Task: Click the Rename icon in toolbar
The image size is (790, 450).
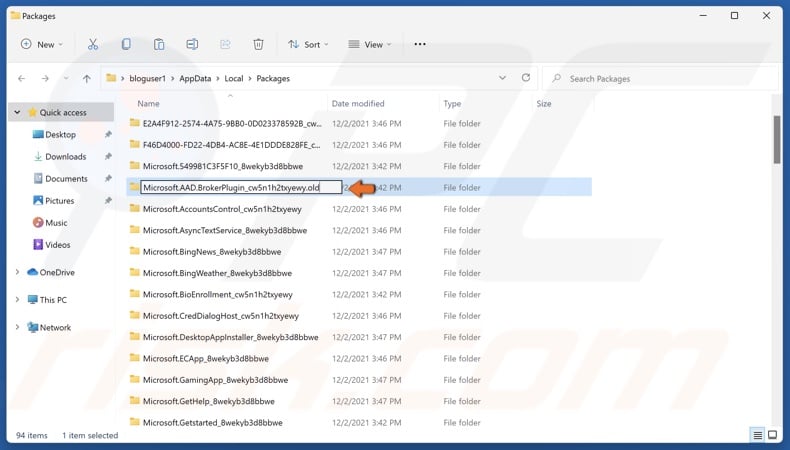Action: 192,44
